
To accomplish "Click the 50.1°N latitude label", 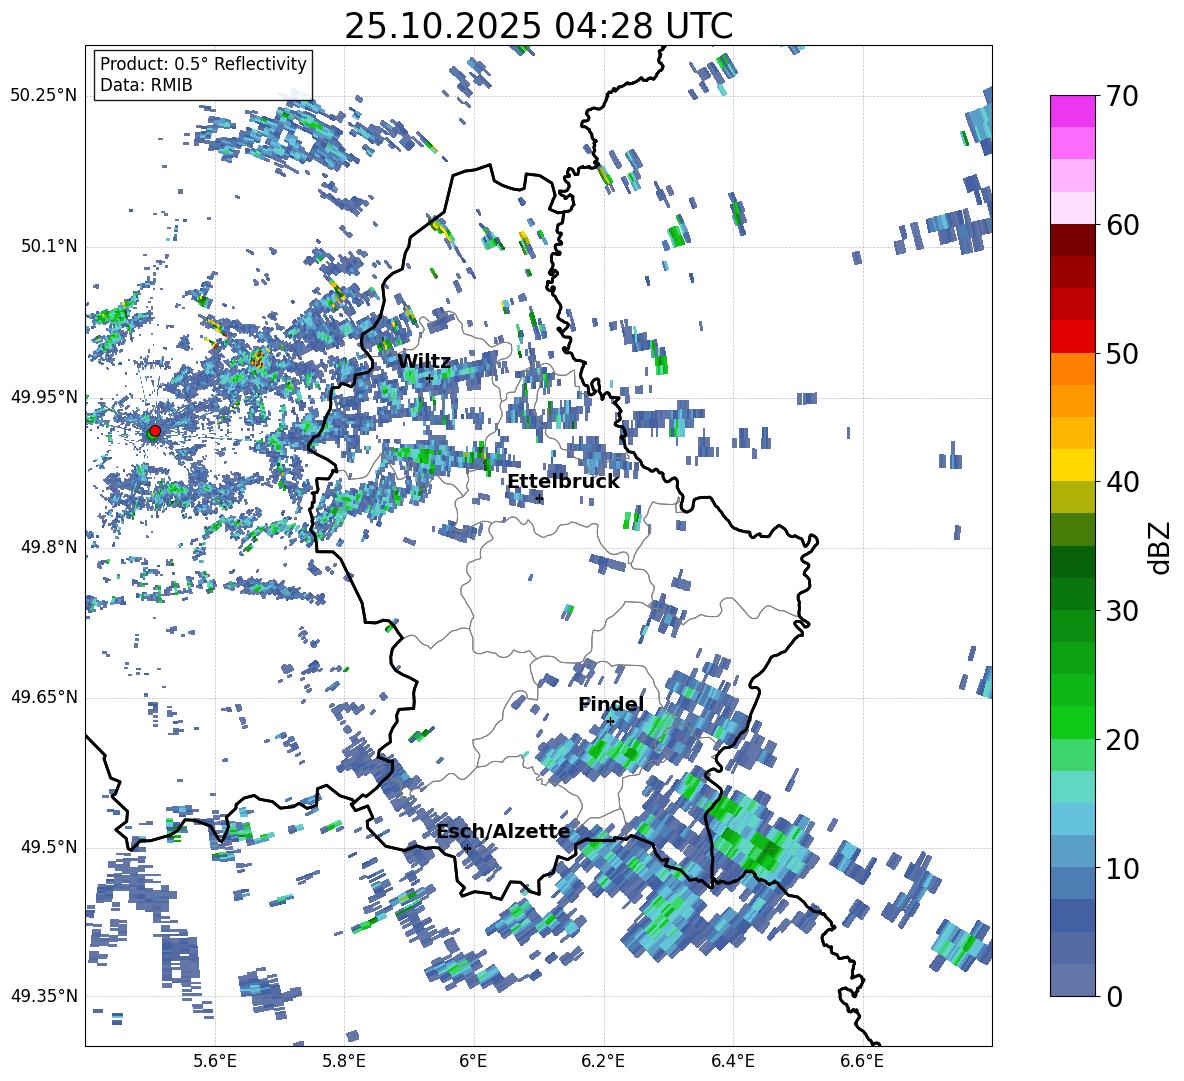I will click(48, 246).
